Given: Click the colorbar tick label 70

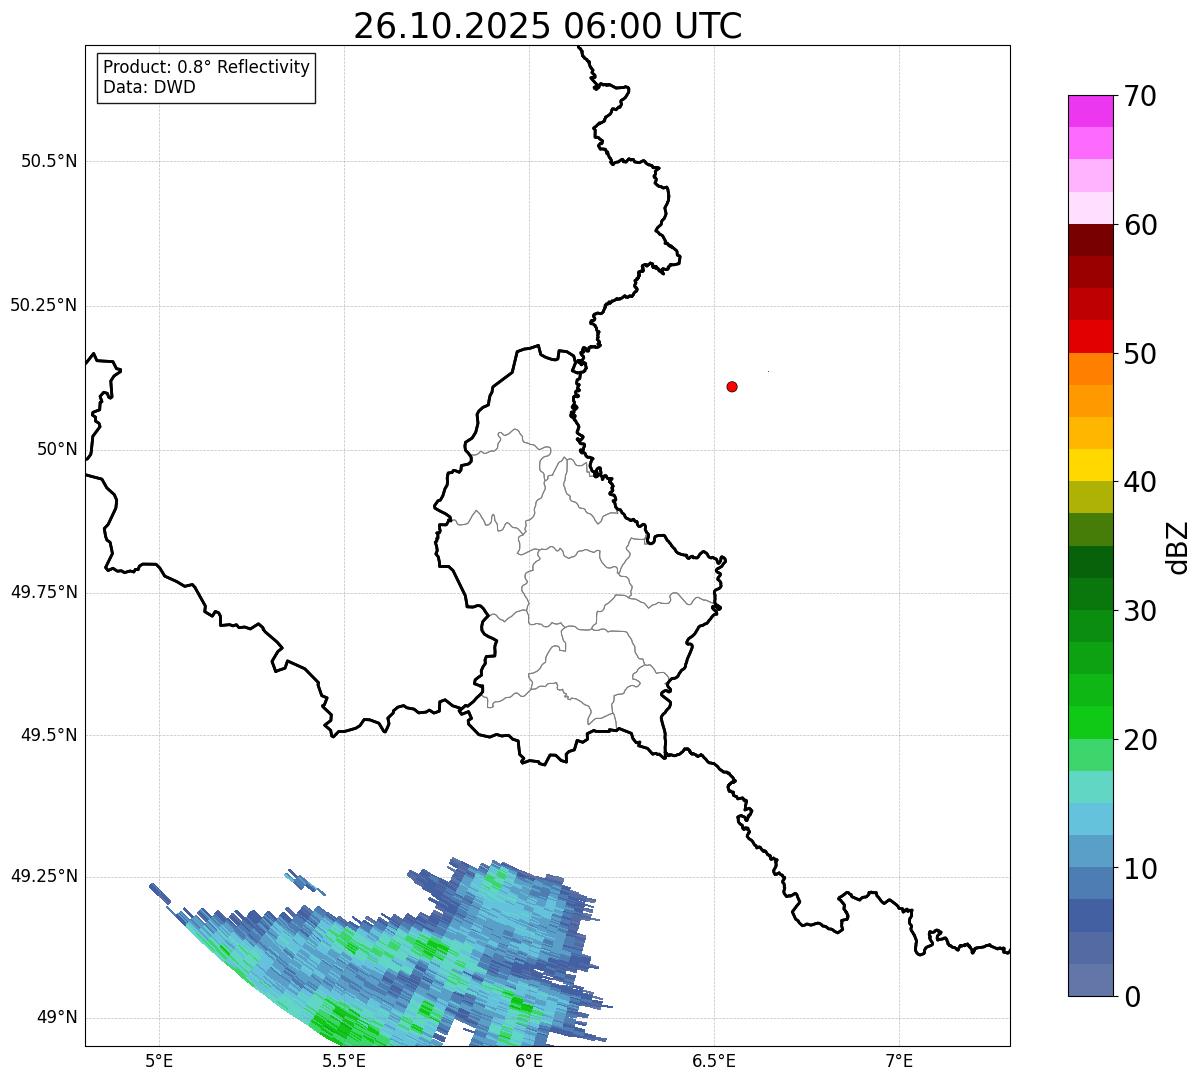Looking at the screenshot, I should tap(1141, 96).
